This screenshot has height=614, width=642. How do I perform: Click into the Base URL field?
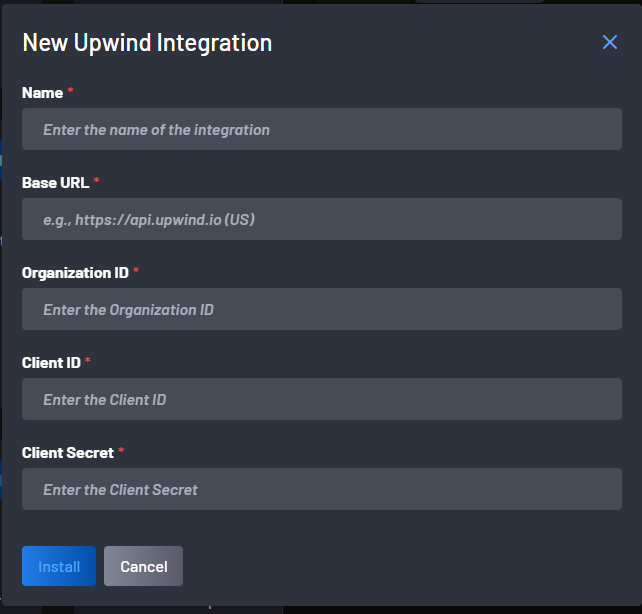coord(321,219)
